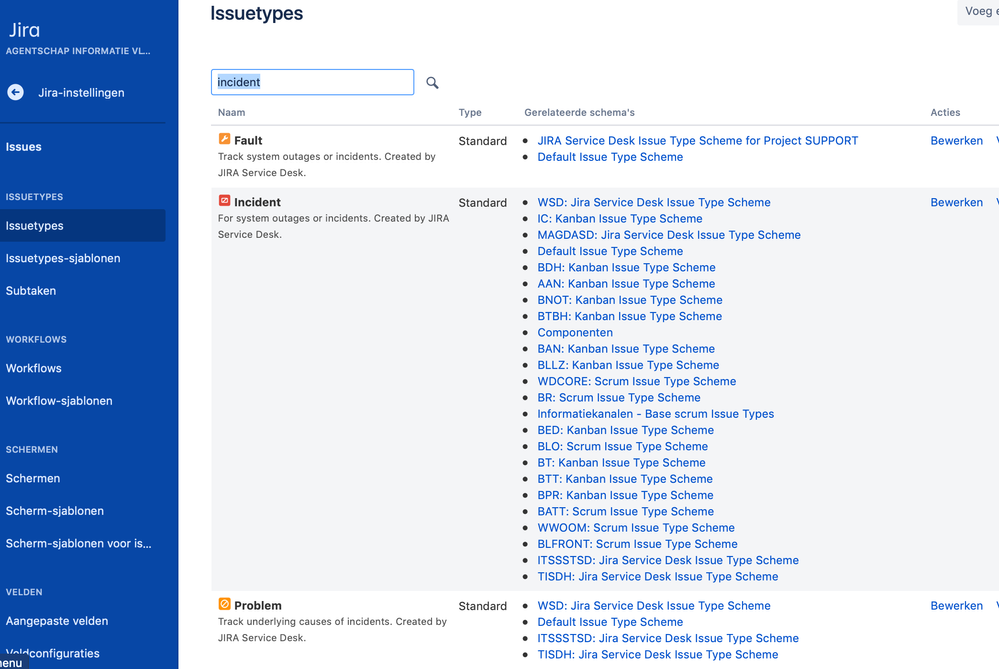Open BLFRONT: Scrum Issue Type Scheme

coord(637,544)
